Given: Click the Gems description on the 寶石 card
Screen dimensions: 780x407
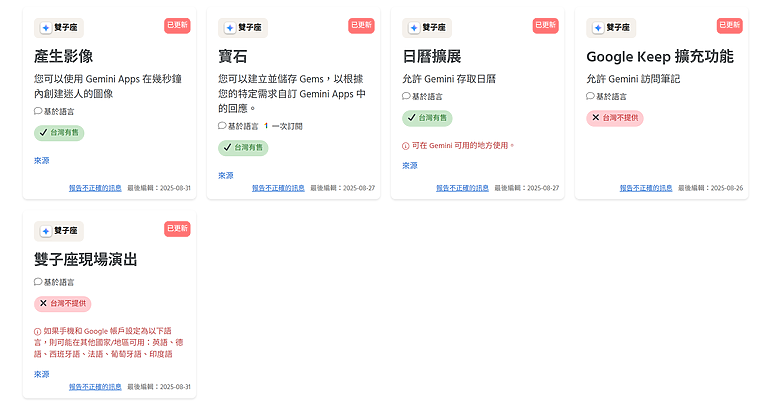Looking at the screenshot, I should (292, 94).
